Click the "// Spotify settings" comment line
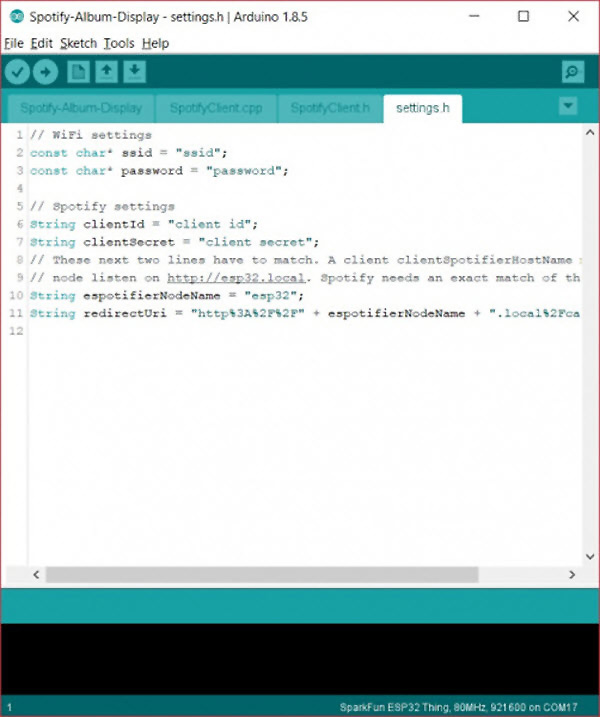 [x=102, y=206]
